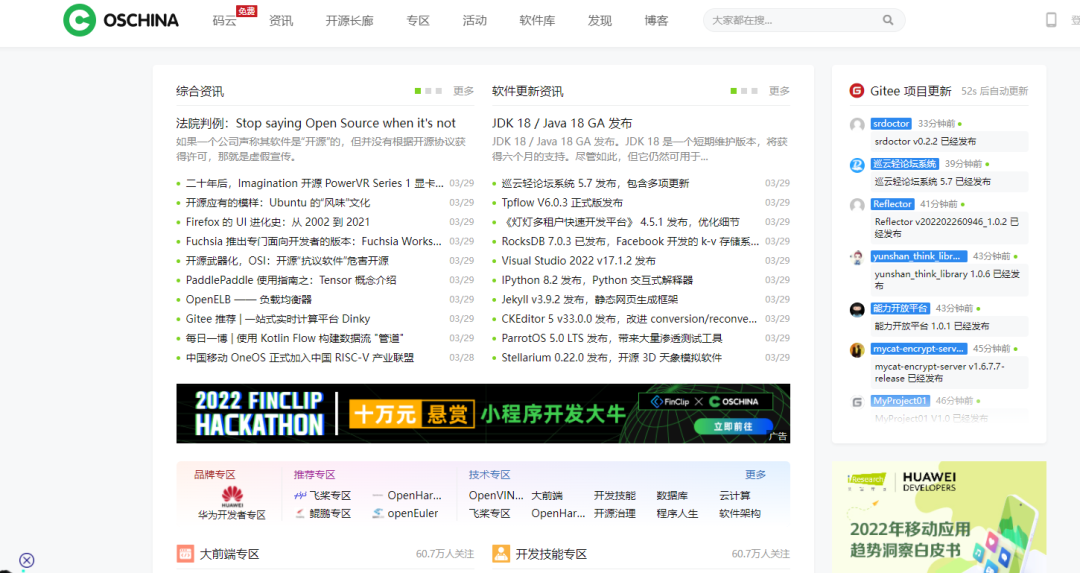Click the Huawei logo in 品牌专区
This screenshot has height=573, width=1080.
point(232,496)
